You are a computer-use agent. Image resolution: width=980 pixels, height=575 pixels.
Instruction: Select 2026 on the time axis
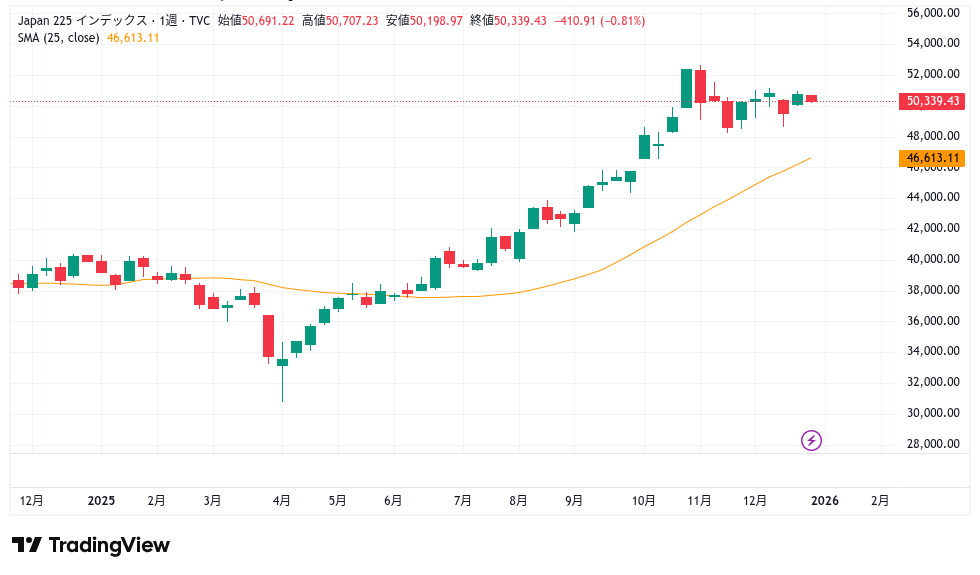coord(825,500)
